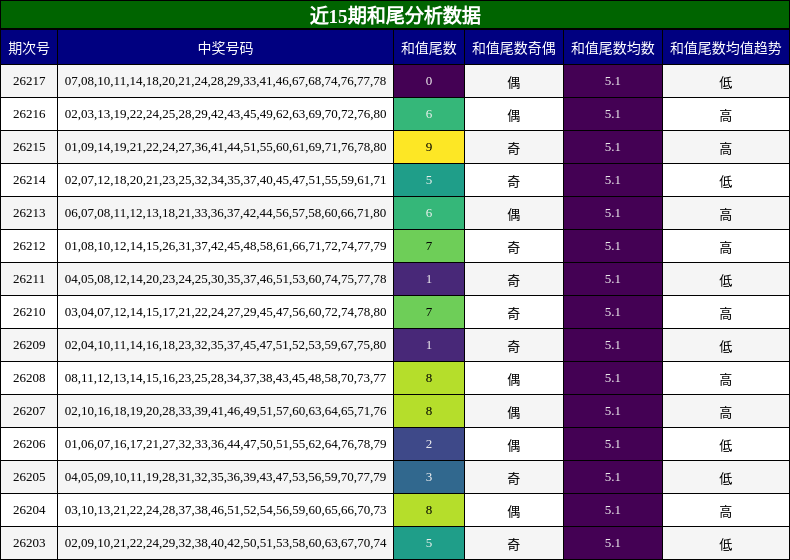Click winning numbers starting 03,10,13,21

click(x=225, y=510)
